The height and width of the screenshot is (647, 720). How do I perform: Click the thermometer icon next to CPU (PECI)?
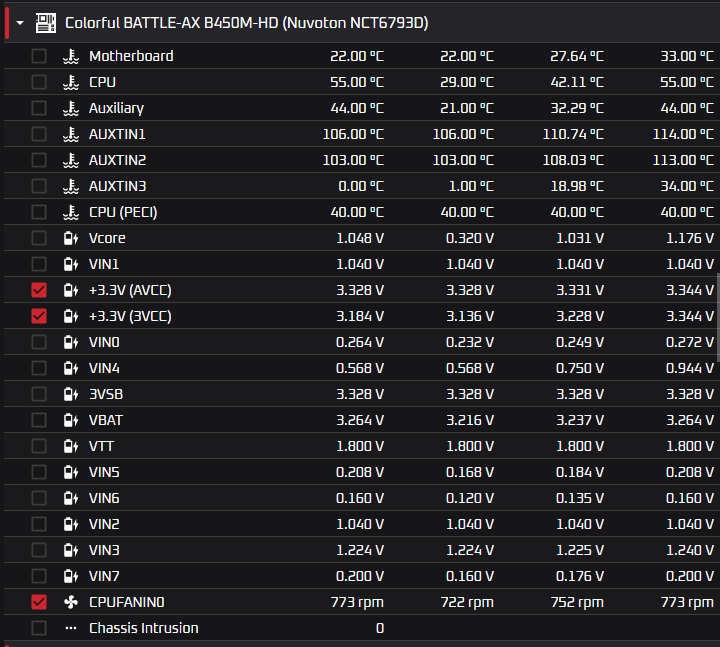coord(70,212)
